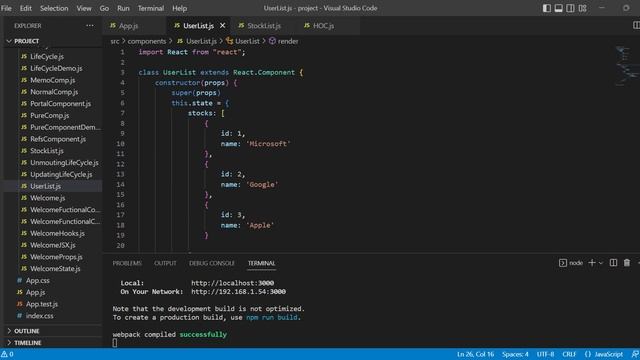Viewport: 640px width, 360px height.
Task: Open the Edit menu
Action: [26, 8]
